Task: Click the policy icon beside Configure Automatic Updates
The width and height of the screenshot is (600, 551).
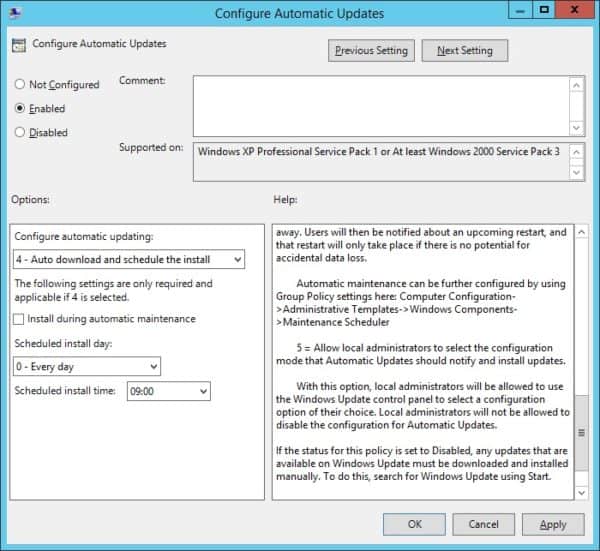Action: tap(19, 46)
